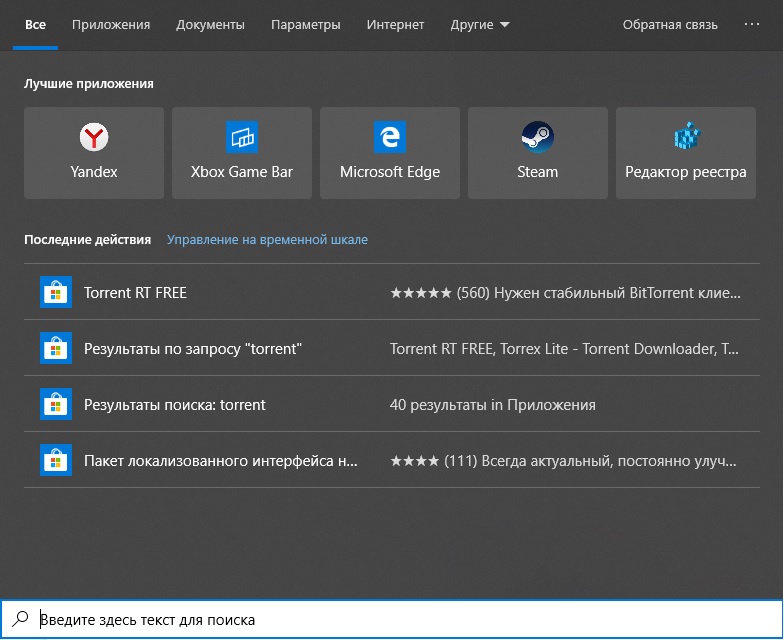Select Результаты поиска: torrent entry
784x640 pixels.
coord(392,404)
